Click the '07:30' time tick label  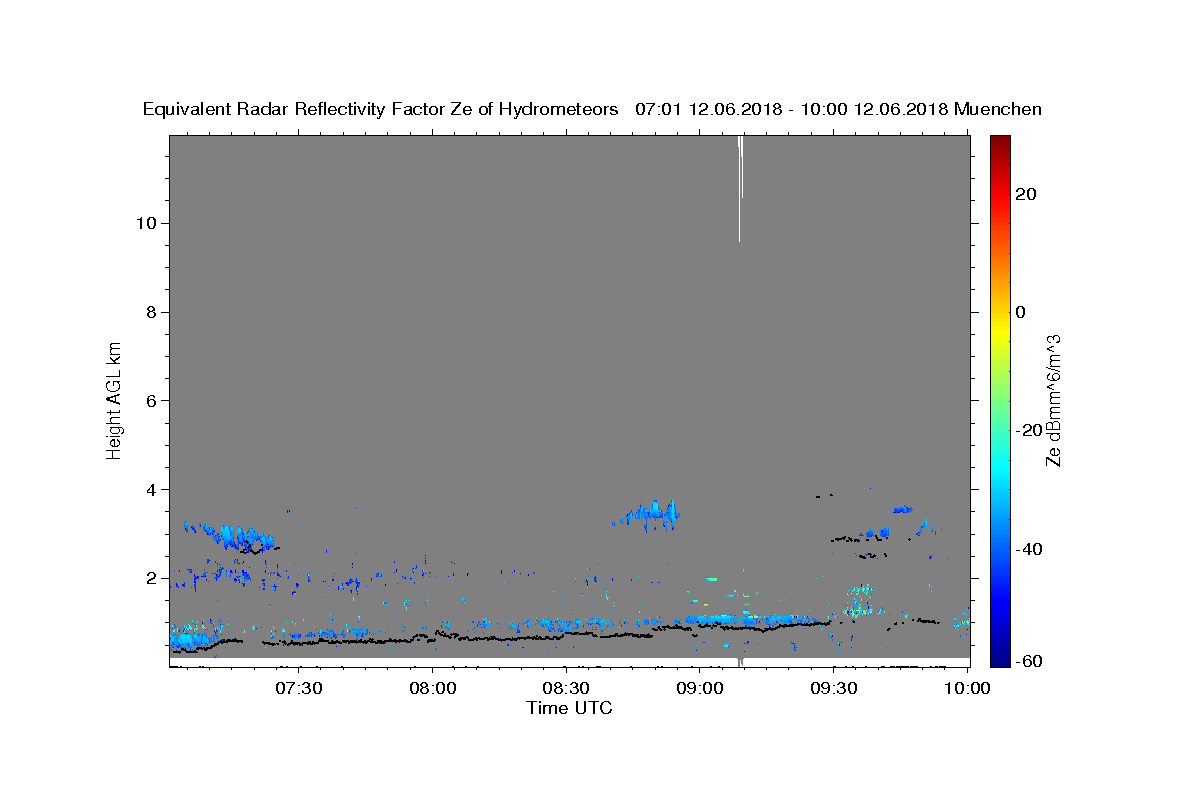click(x=299, y=688)
